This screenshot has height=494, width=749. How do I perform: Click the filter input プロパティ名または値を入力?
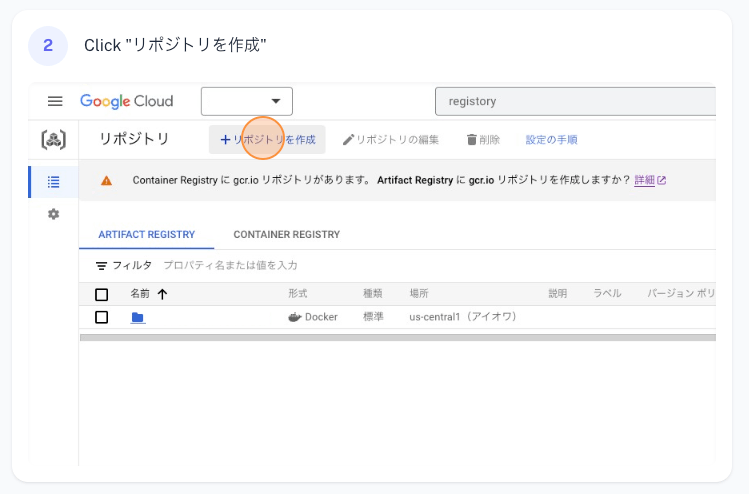pyautogui.click(x=230, y=265)
